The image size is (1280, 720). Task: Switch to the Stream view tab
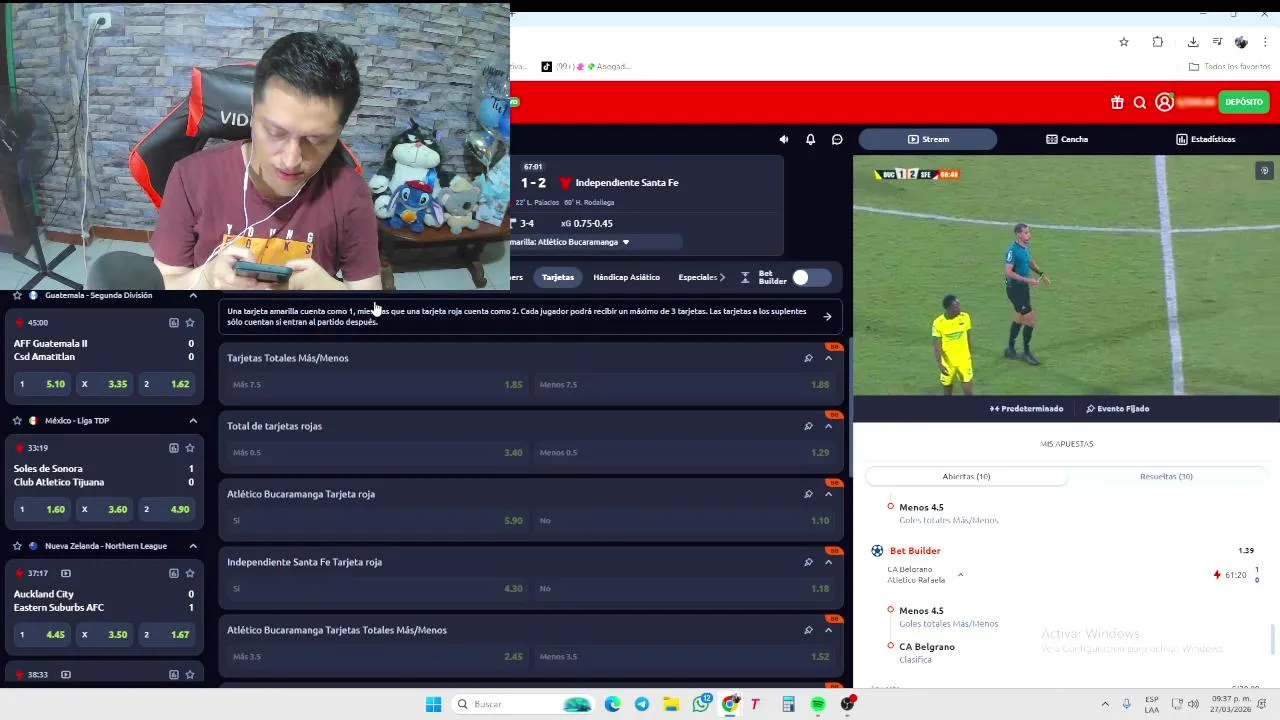coord(929,139)
